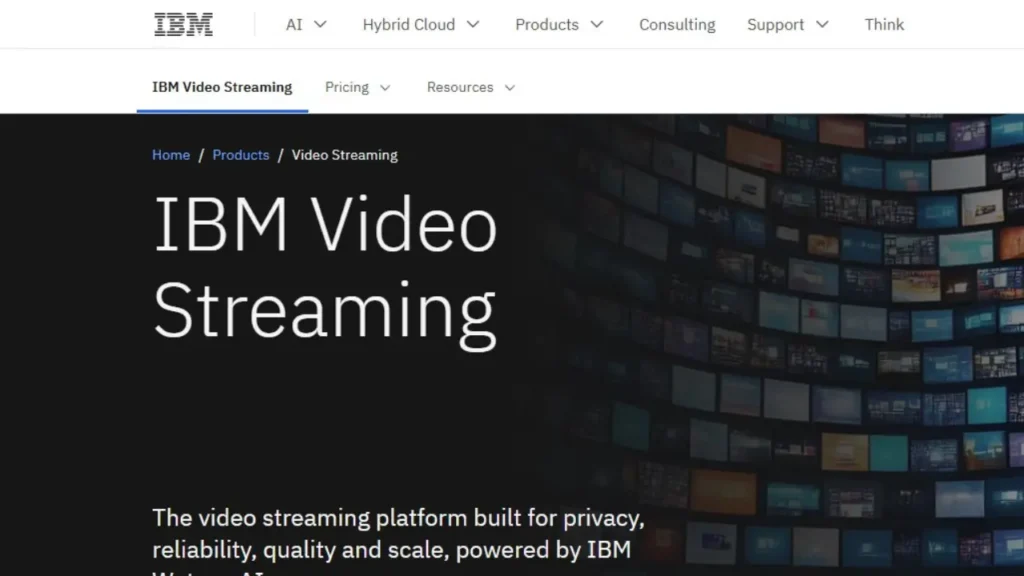Open the Resources submenu

pyautogui.click(x=471, y=88)
